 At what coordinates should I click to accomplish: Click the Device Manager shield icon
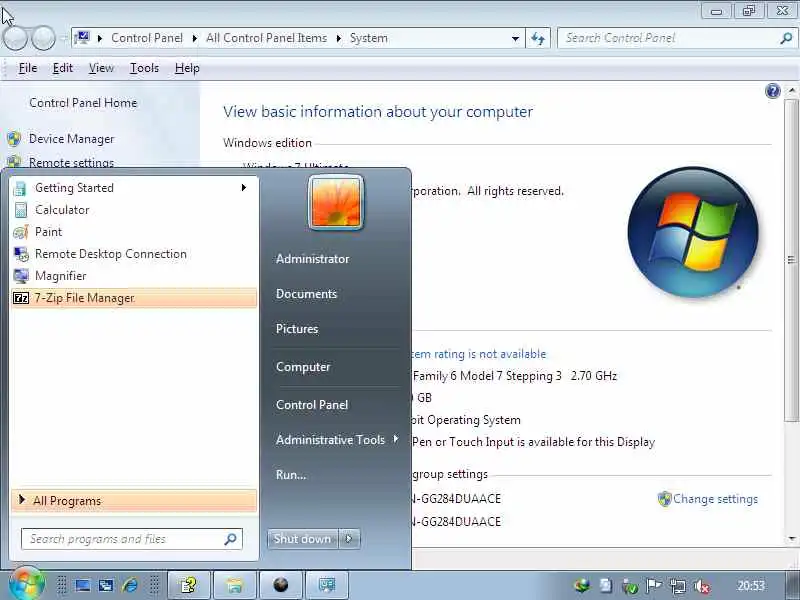(x=14, y=139)
